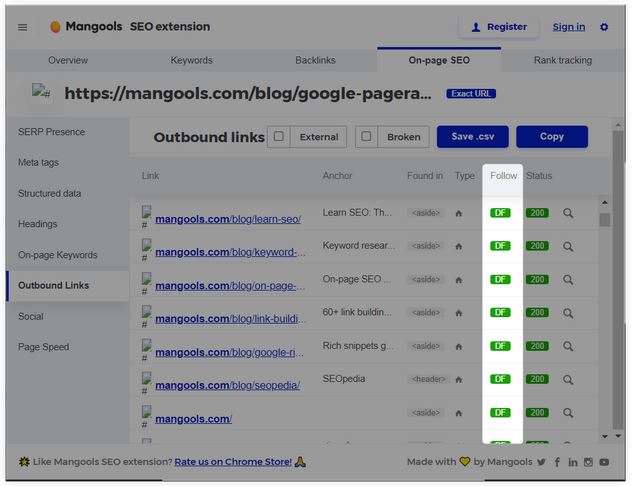Click the page favicon beside the URL

pos(41,92)
